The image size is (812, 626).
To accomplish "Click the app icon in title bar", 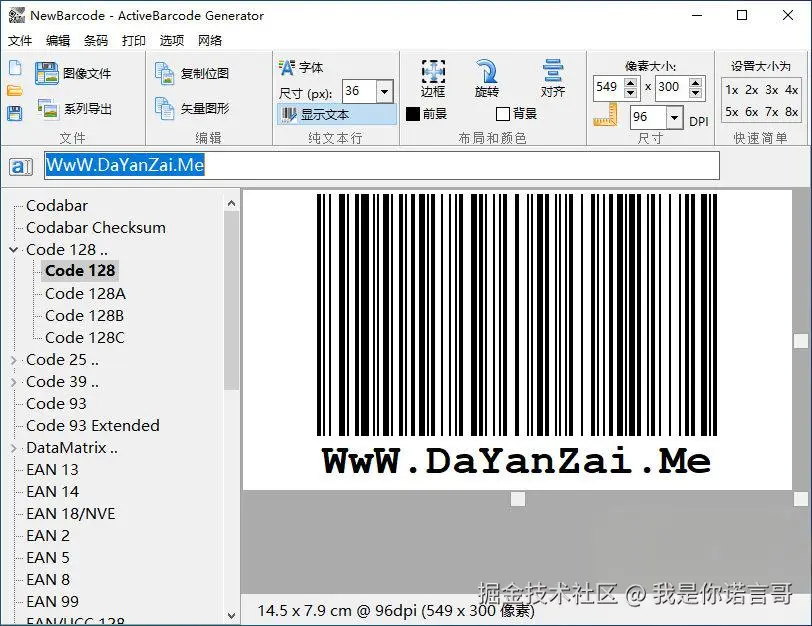I will pyautogui.click(x=17, y=16).
